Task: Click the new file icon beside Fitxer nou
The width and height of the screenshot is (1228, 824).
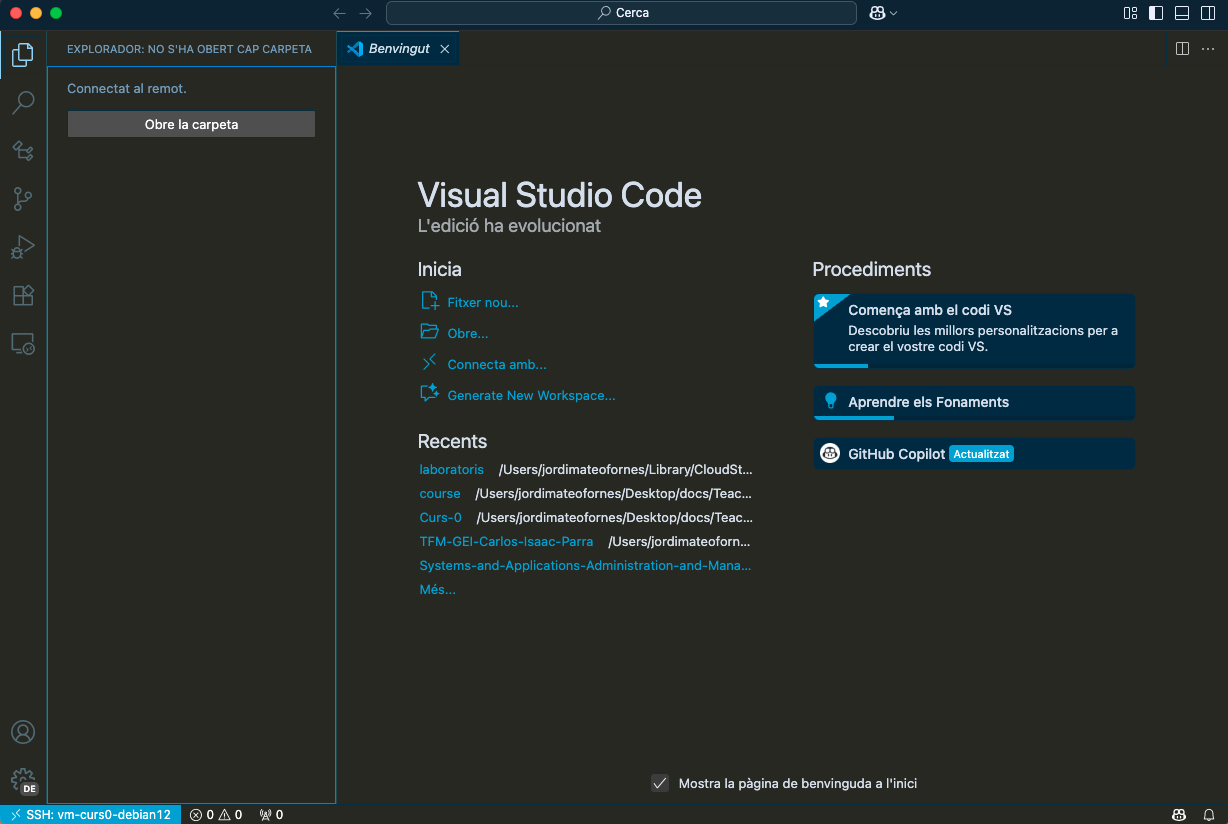Action: pos(430,301)
